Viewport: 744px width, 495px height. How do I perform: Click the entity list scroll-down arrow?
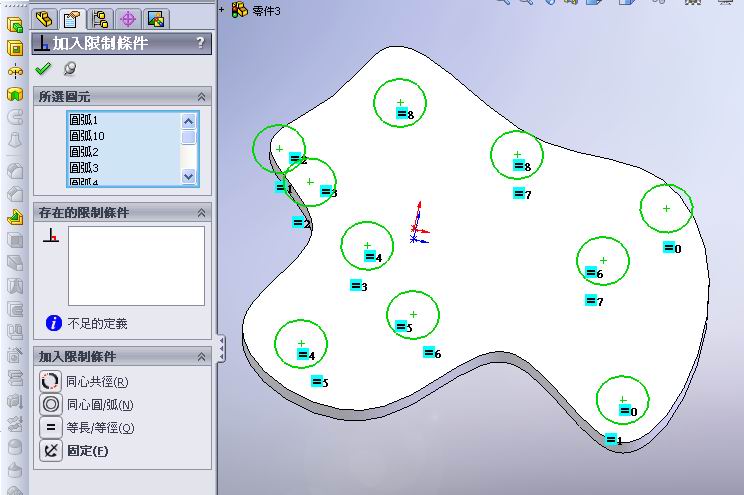[188, 176]
